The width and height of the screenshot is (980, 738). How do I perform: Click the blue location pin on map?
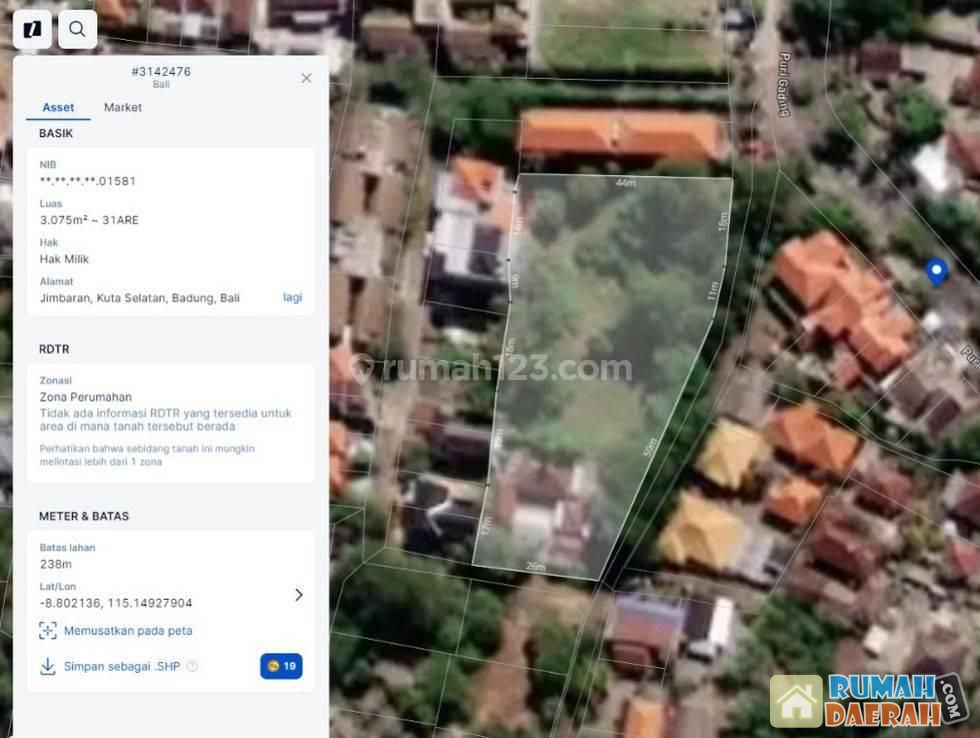pos(936,271)
